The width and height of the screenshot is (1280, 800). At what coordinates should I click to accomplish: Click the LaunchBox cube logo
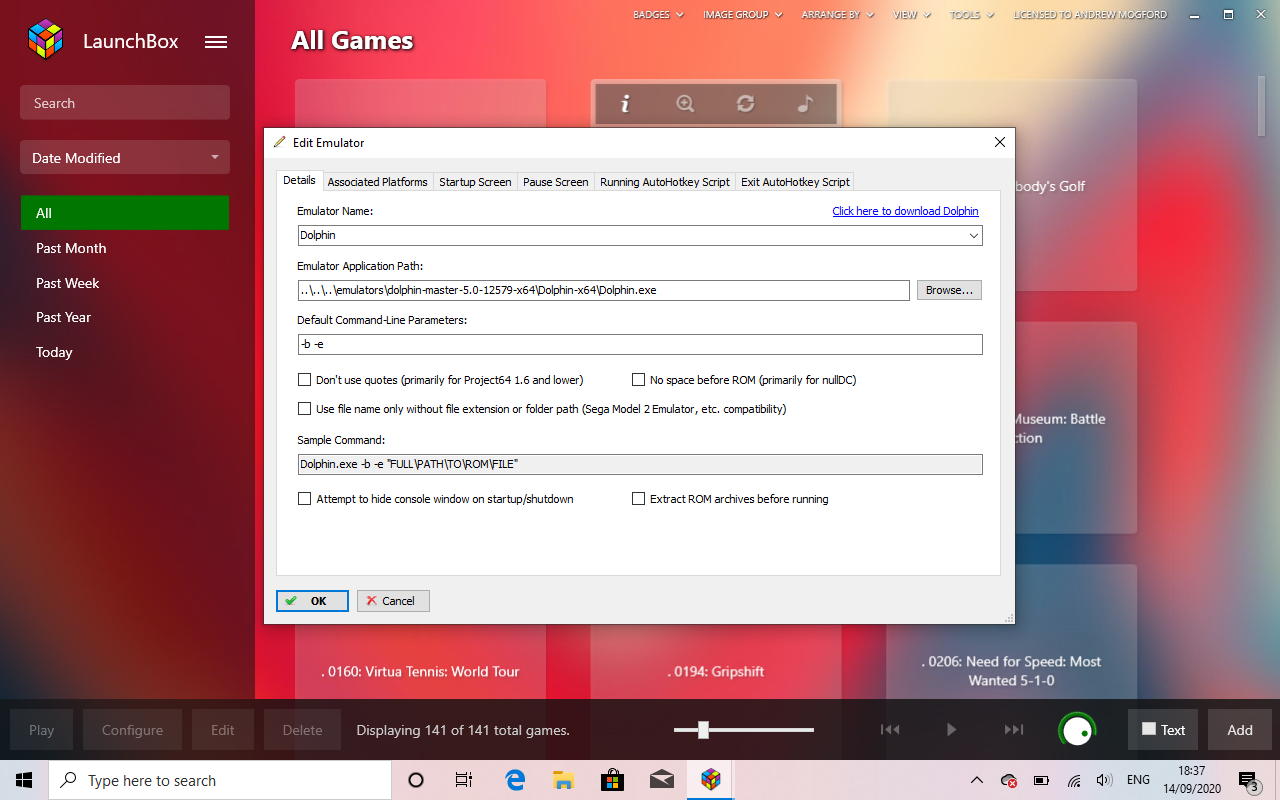tap(45, 41)
